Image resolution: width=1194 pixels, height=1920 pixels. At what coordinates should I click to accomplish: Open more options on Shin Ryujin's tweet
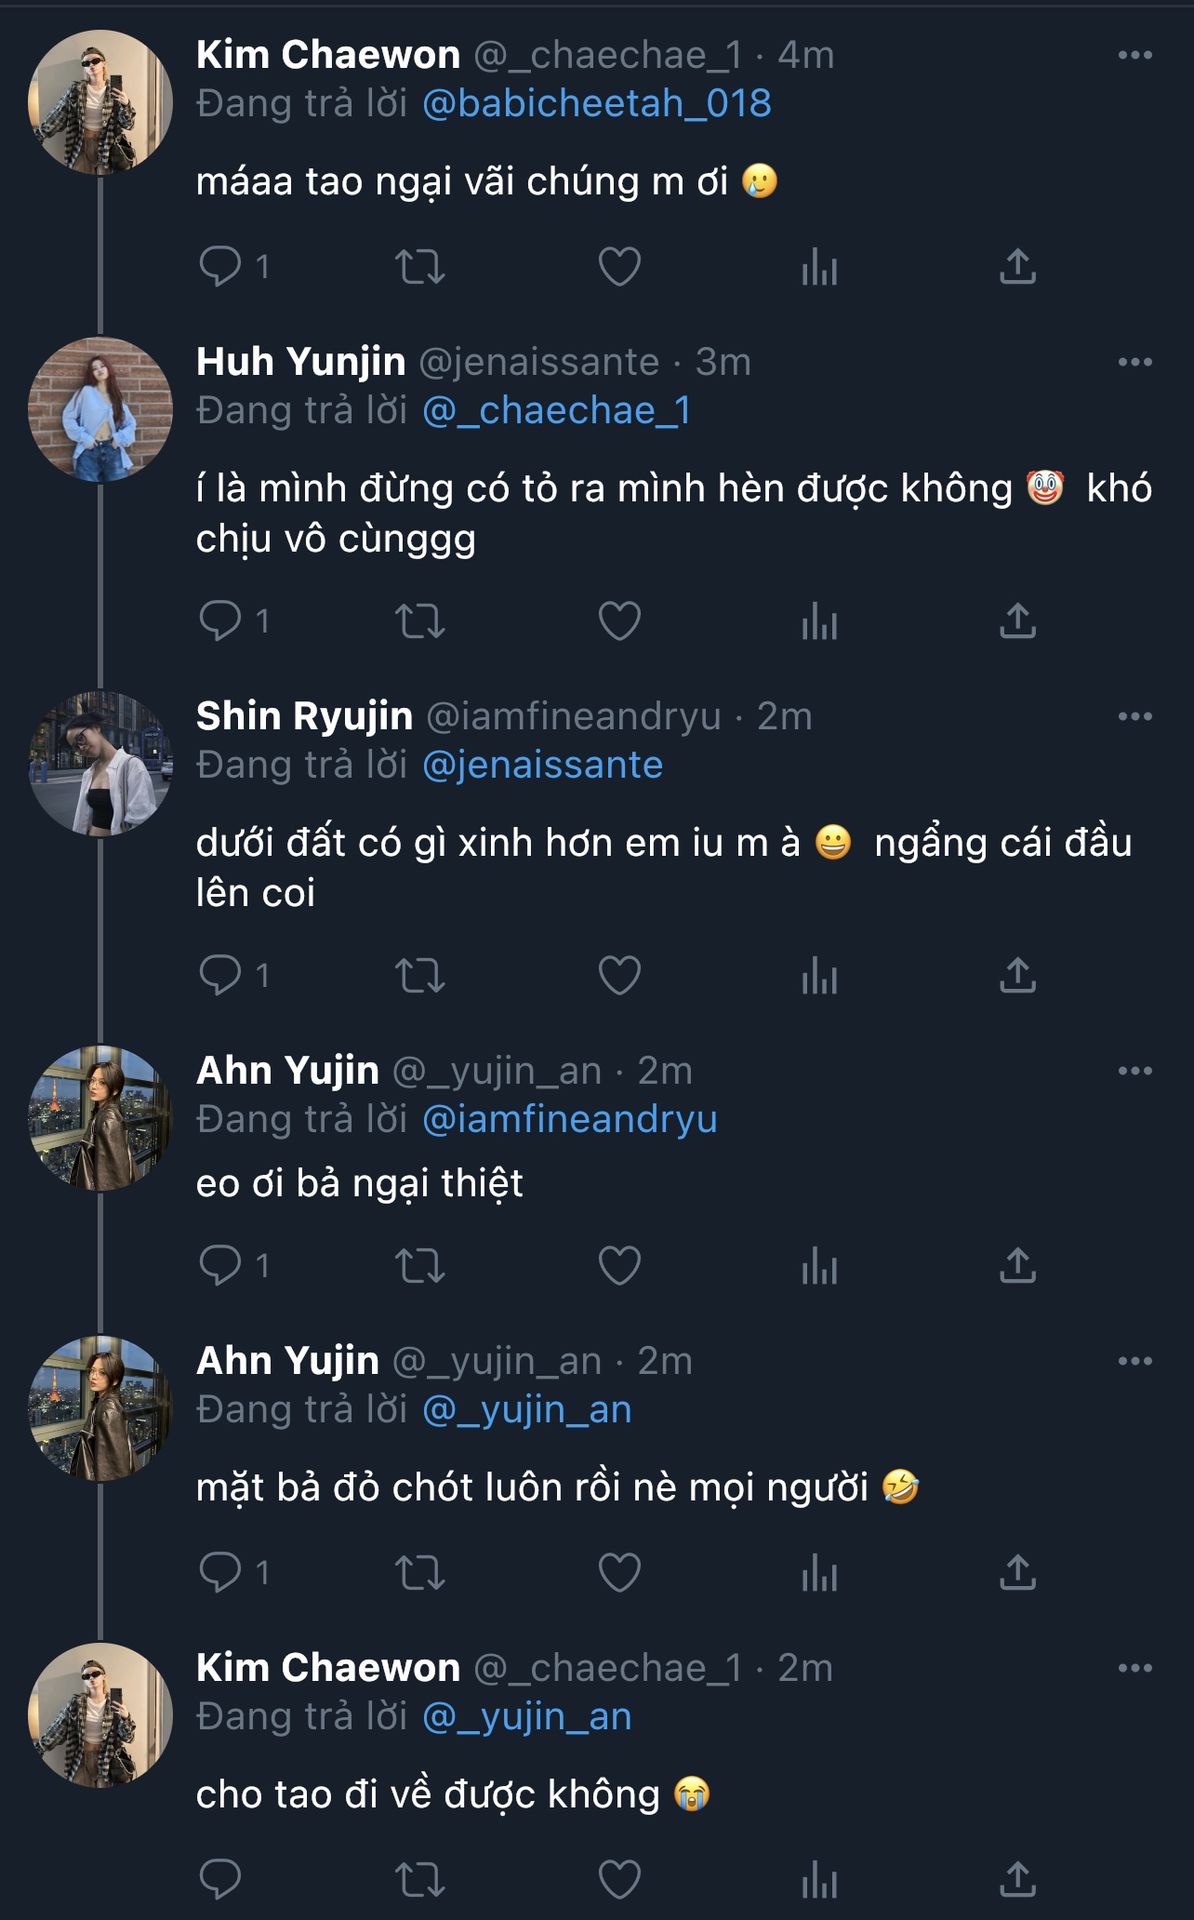pos(1135,716)
